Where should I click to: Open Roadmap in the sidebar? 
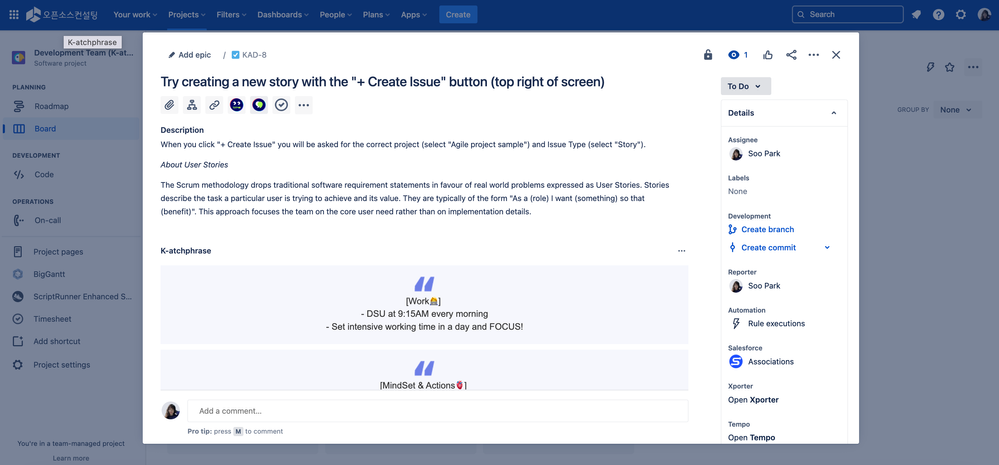point(71,106)
